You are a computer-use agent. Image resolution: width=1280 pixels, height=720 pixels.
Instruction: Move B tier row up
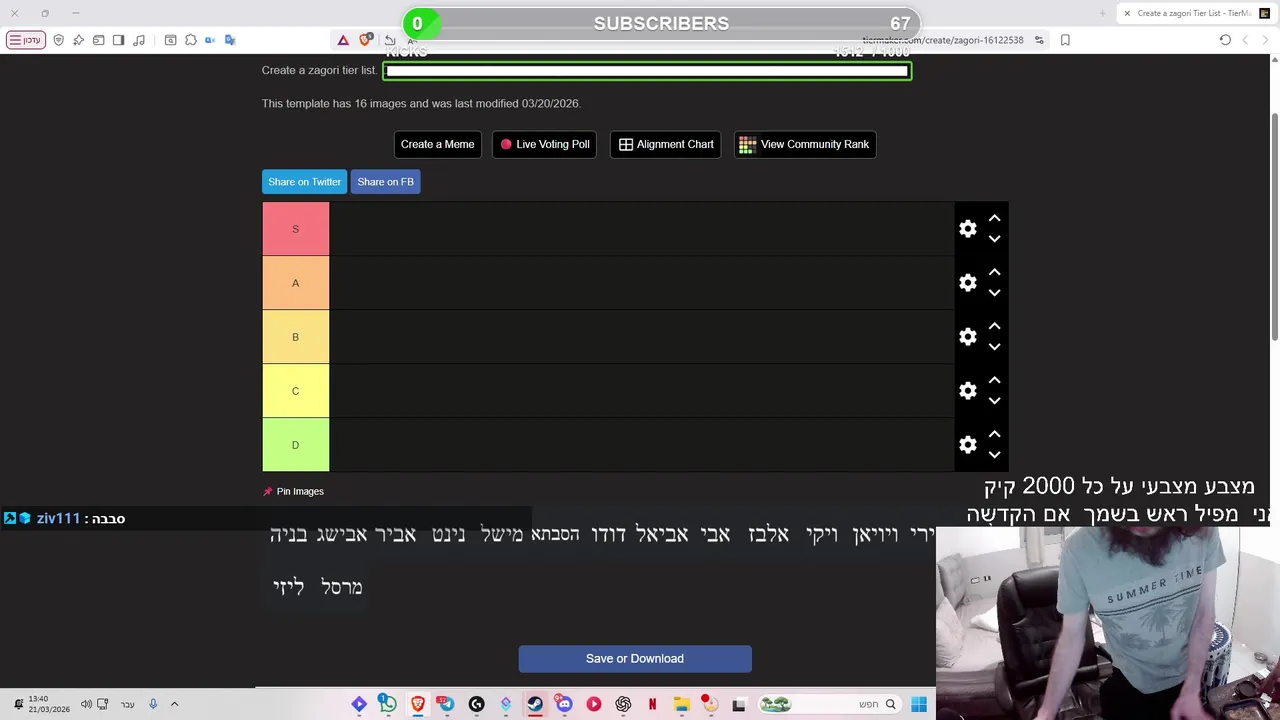[x=994, y=326]
